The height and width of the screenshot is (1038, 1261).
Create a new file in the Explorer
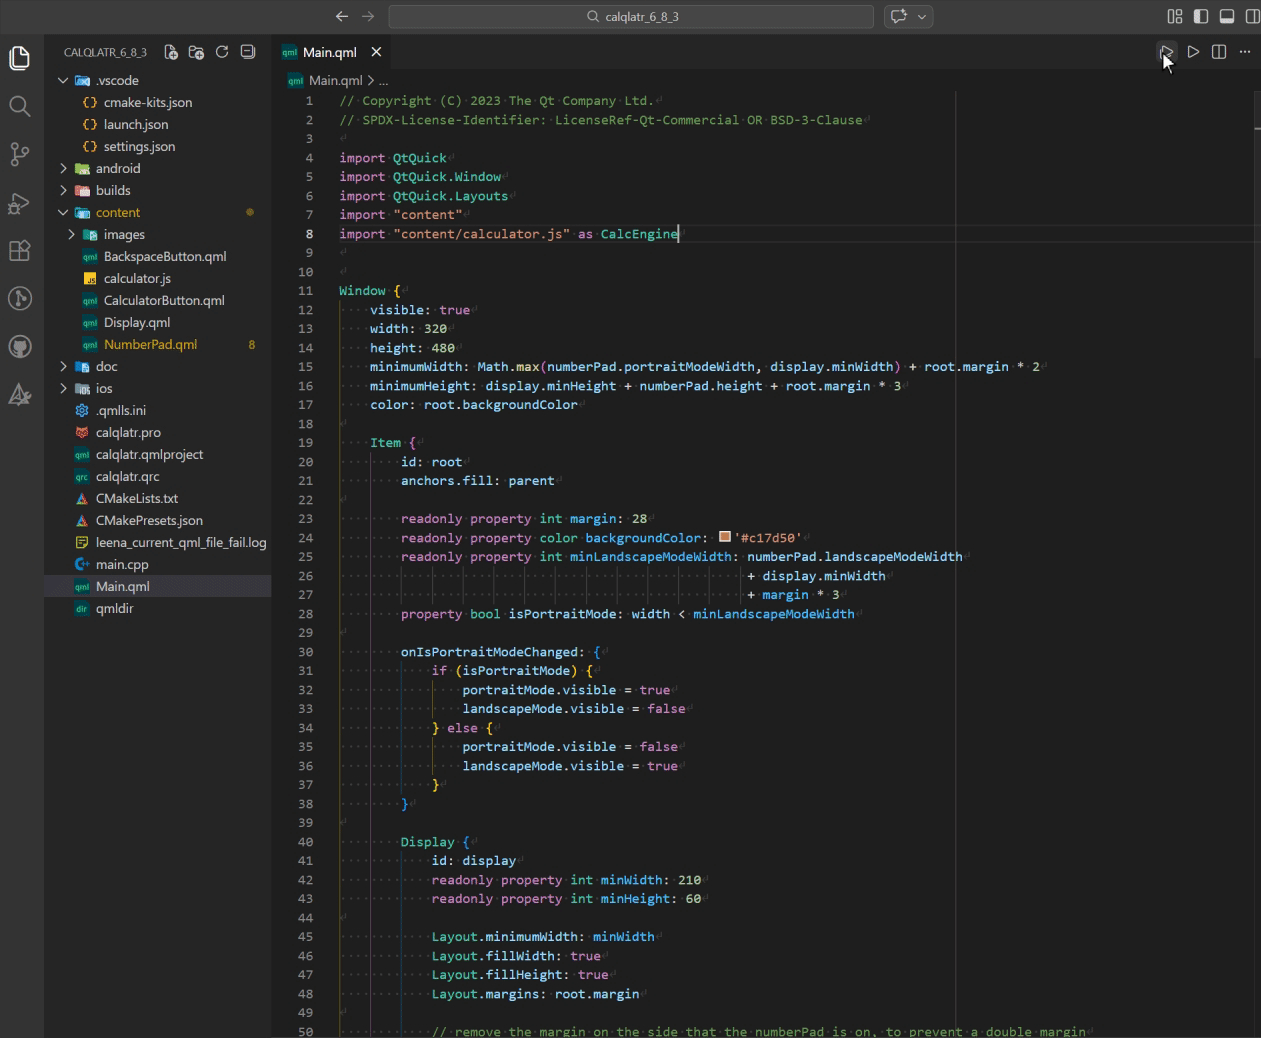(x=171, y=52)
